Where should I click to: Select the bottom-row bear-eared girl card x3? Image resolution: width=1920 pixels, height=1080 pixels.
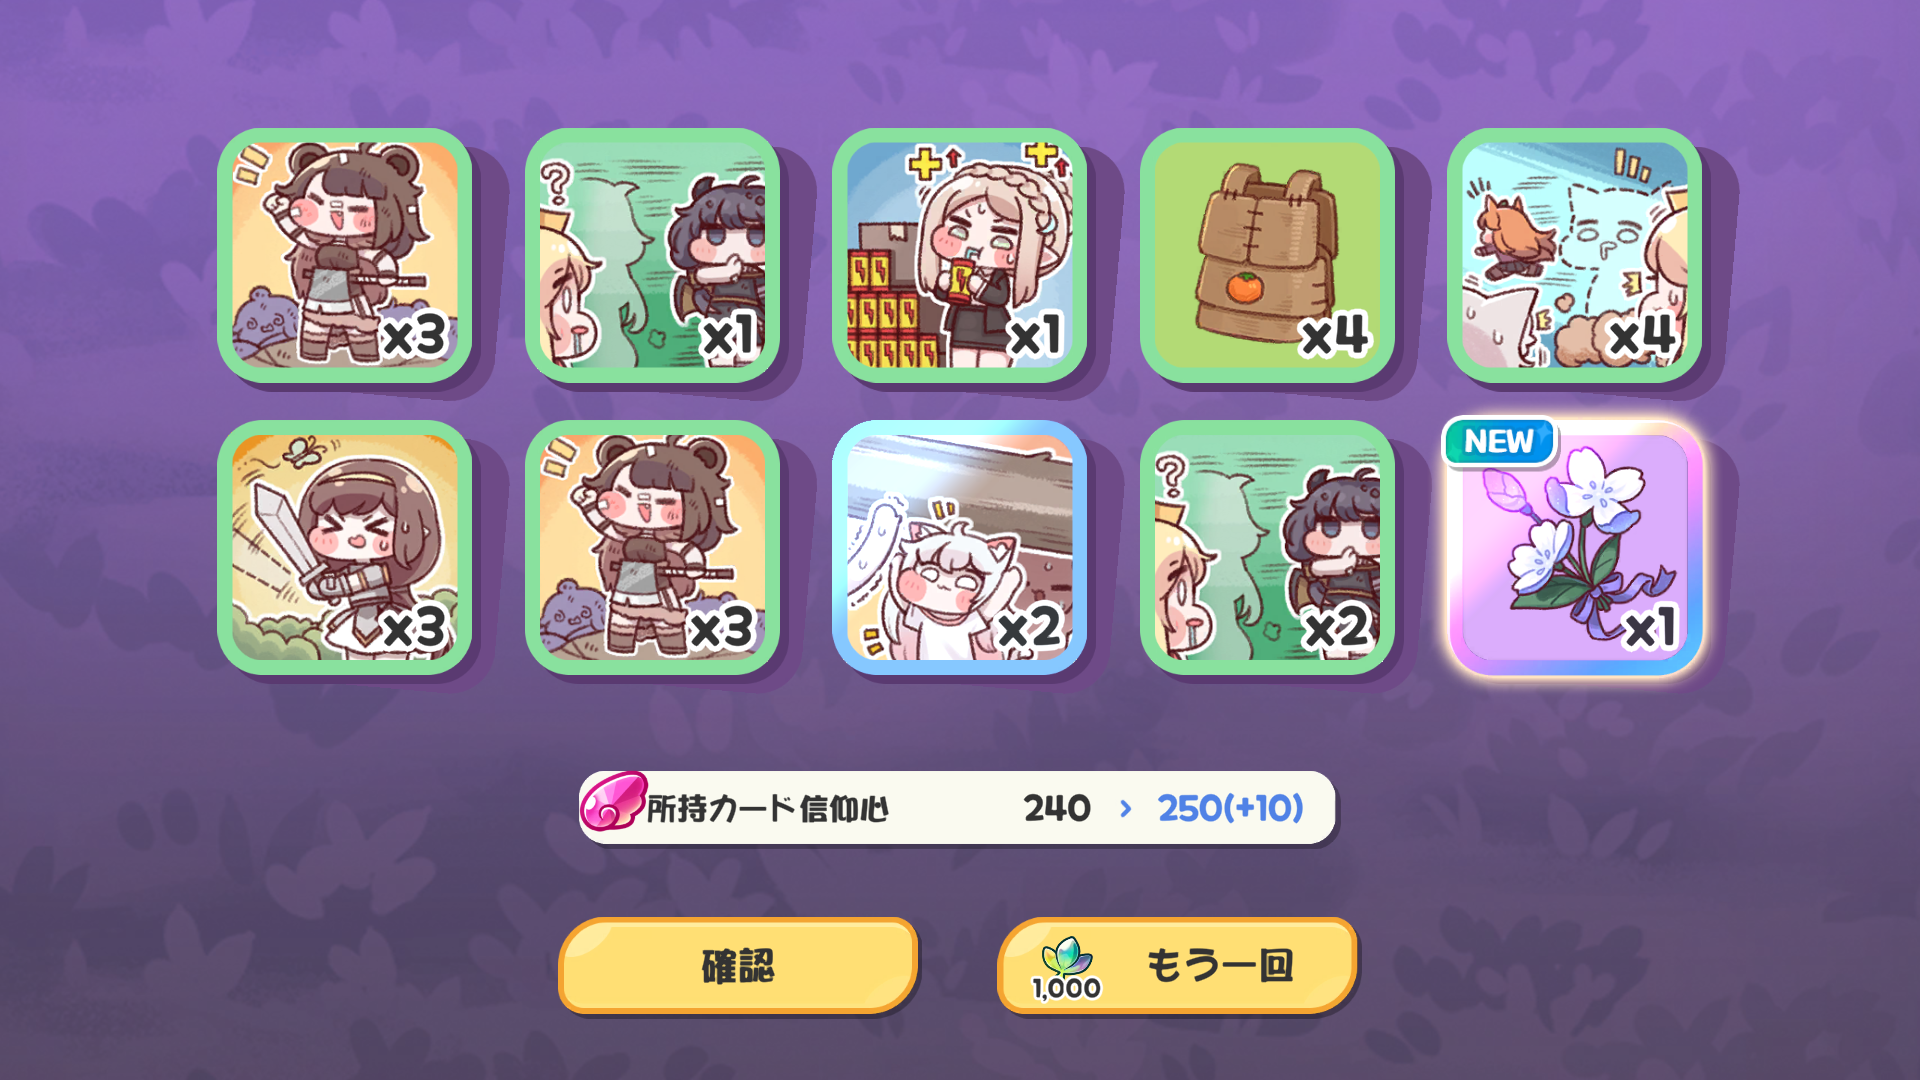coord(652,548)
